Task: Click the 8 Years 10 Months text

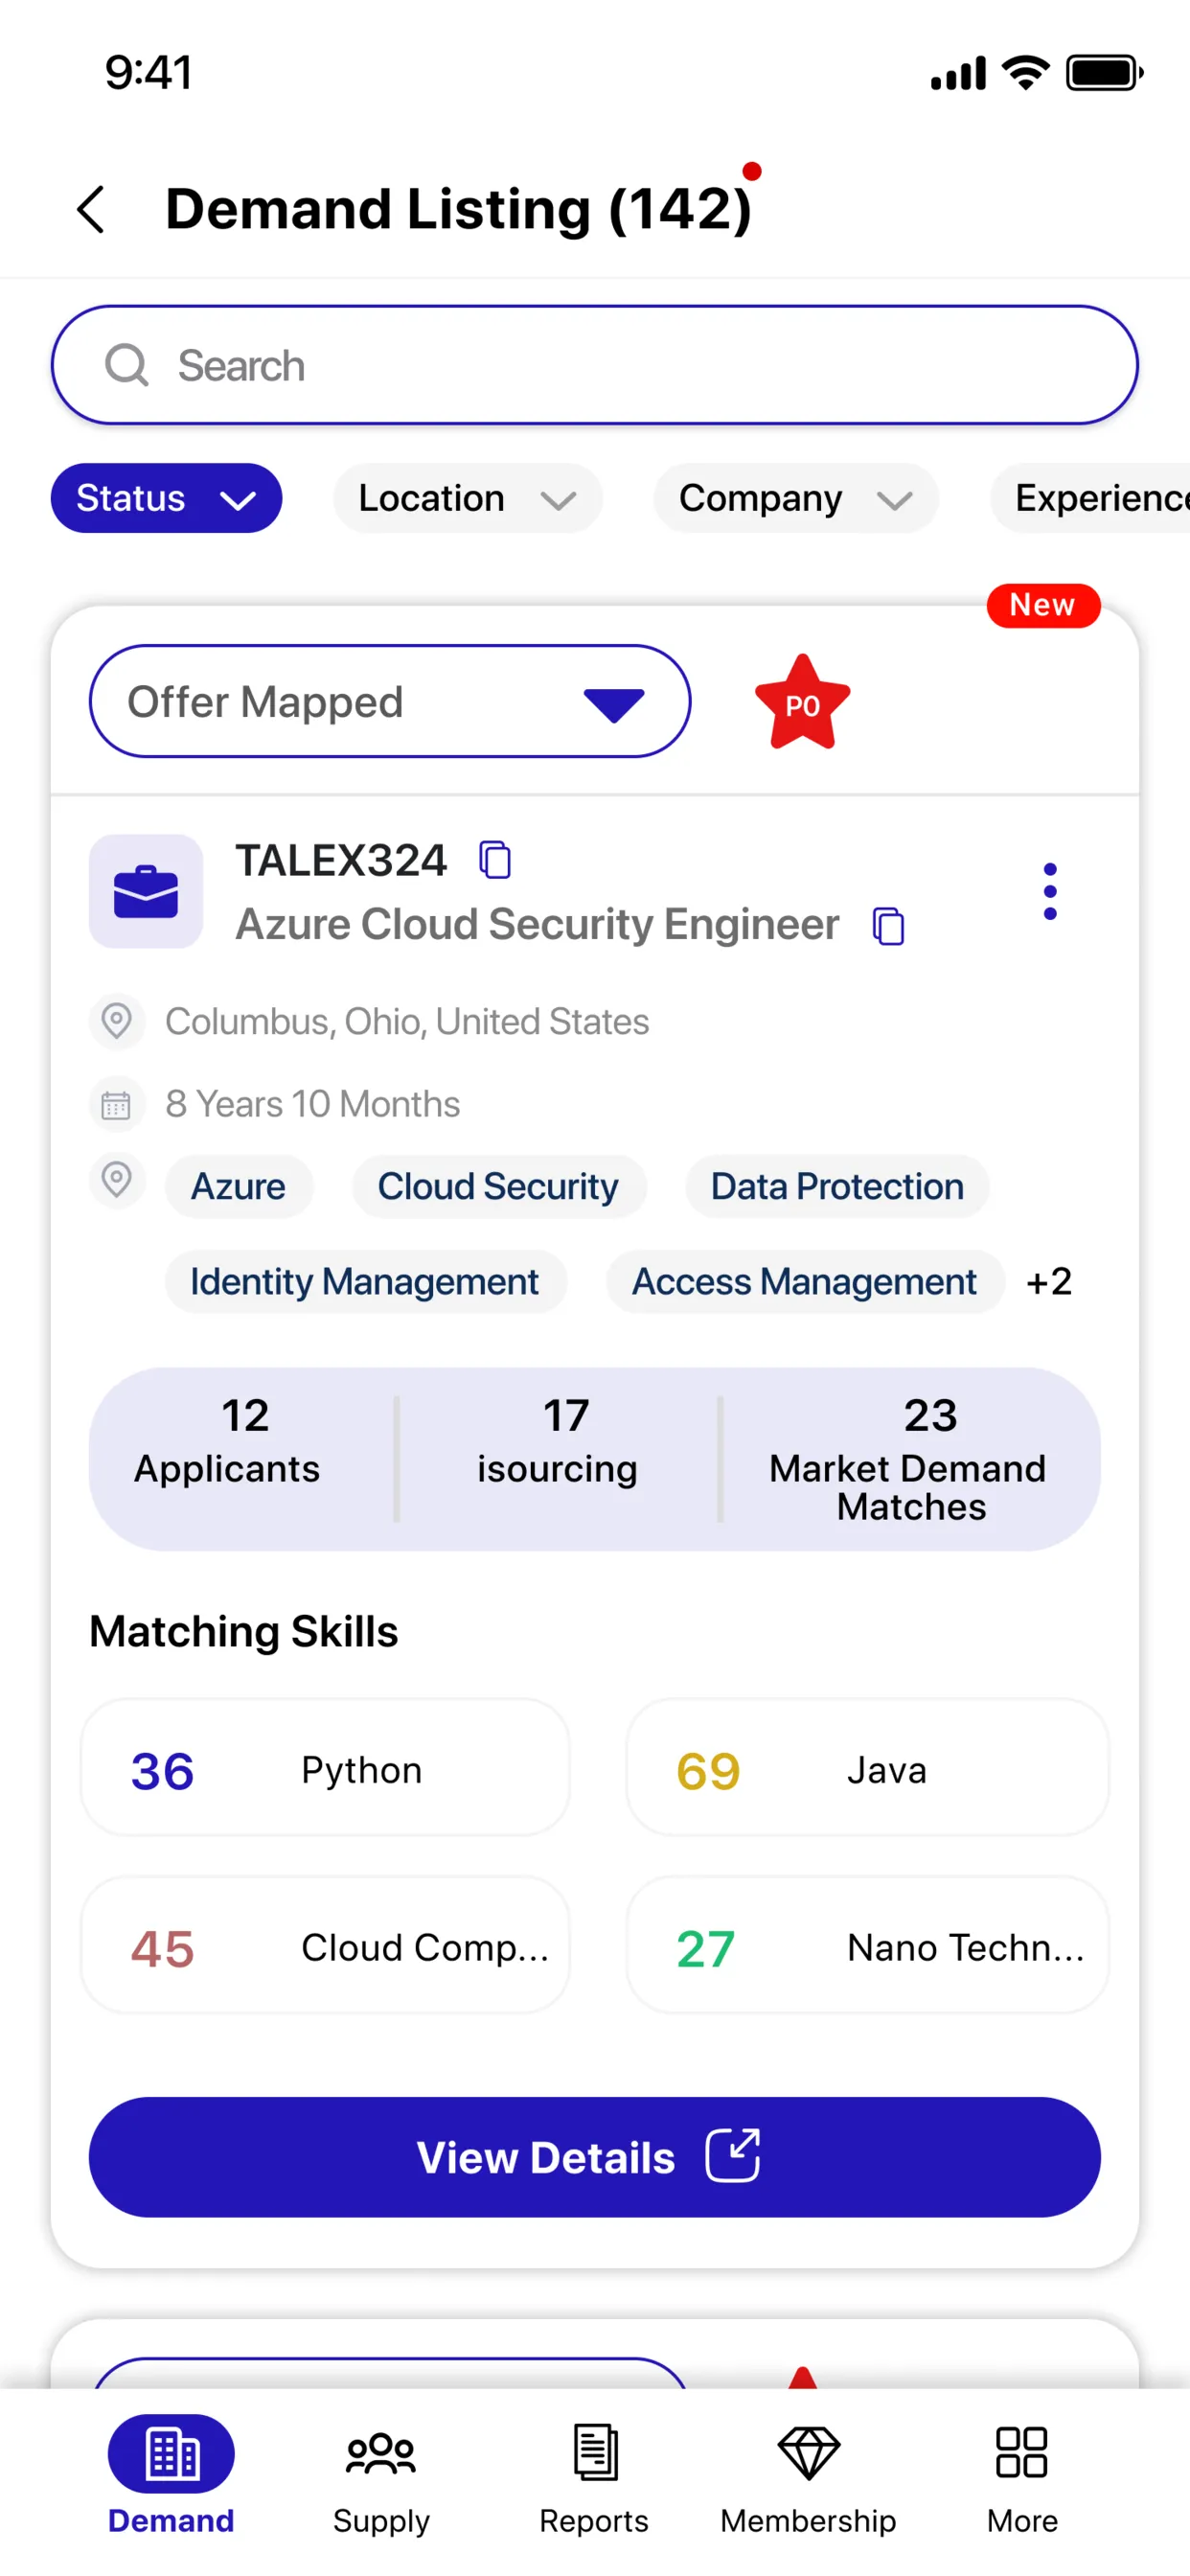Action: pyautogui.click(x=312, y=1104)
